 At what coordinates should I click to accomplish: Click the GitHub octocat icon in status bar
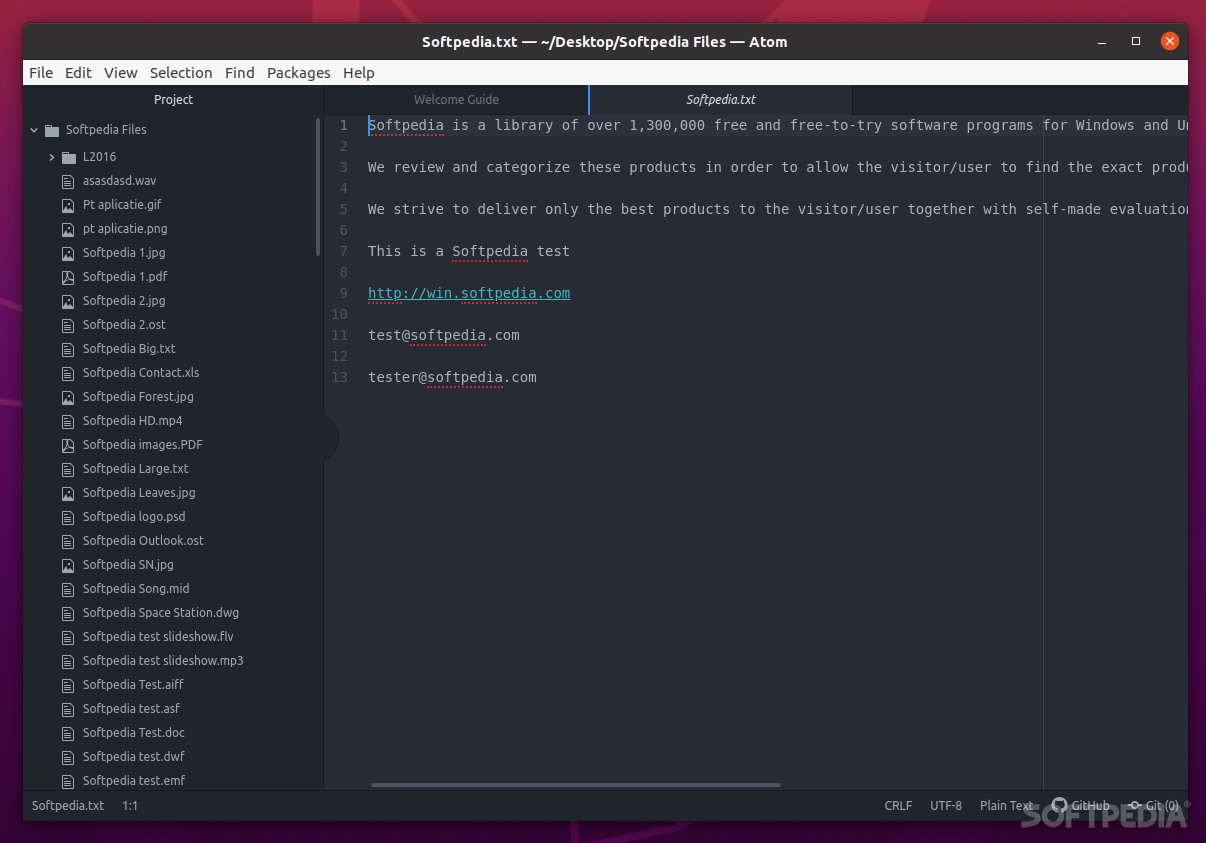tap(1059, 805)
